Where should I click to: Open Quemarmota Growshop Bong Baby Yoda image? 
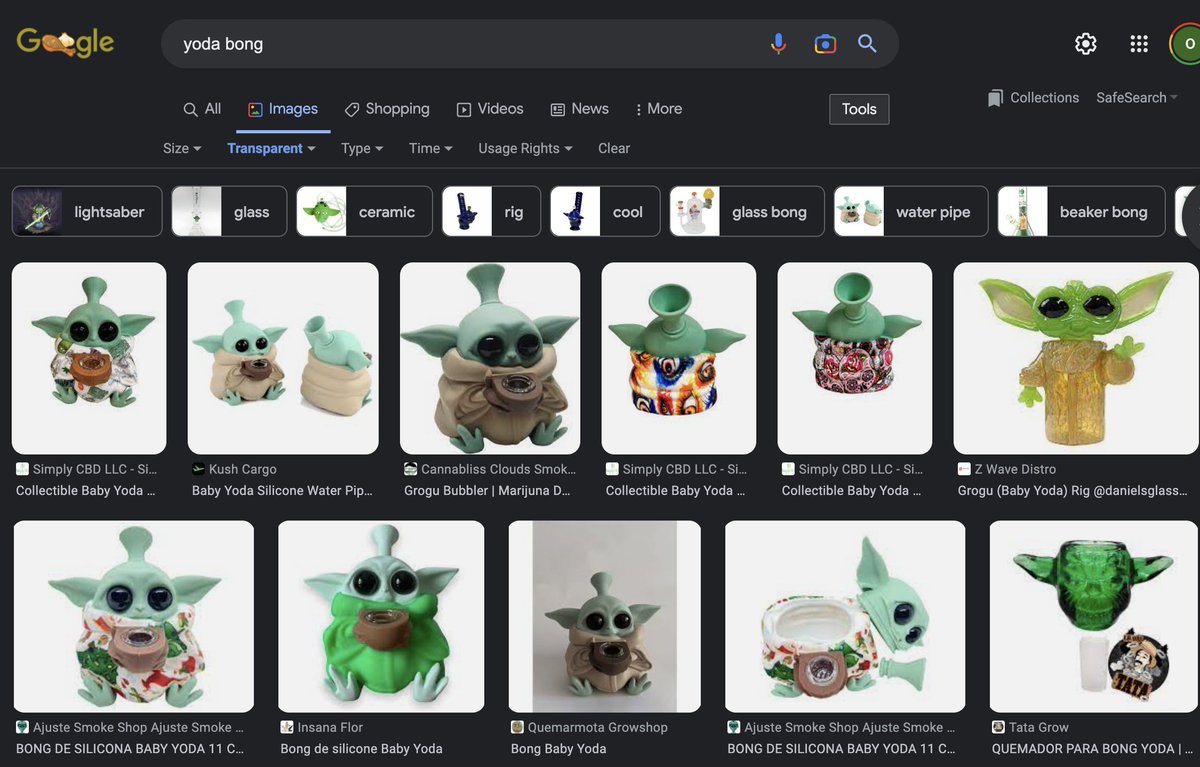(x=605, y=616)
